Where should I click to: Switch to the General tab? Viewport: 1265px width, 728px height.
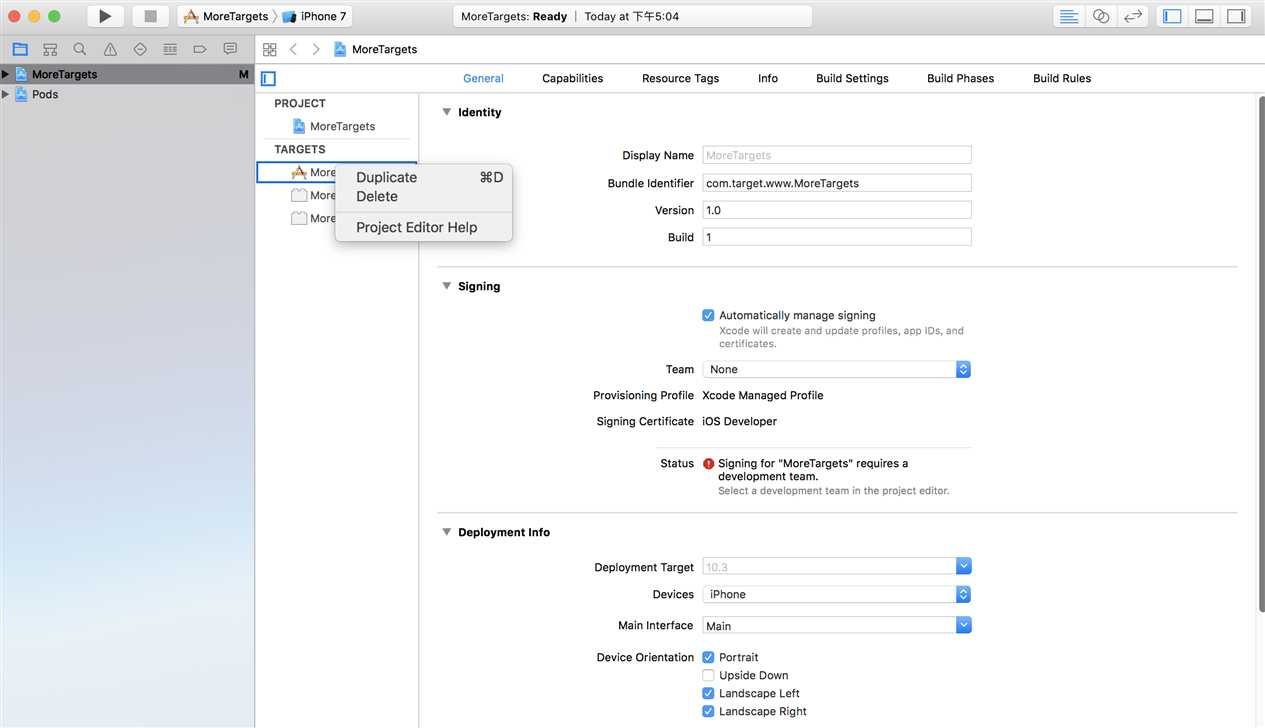(x=483, y=78)
